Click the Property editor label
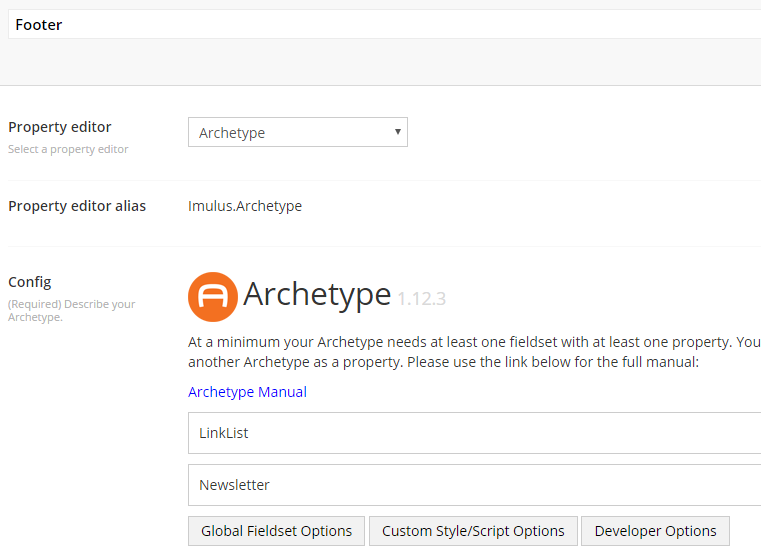The width and height of the screenshot is (767, 550). click(60, 127)
